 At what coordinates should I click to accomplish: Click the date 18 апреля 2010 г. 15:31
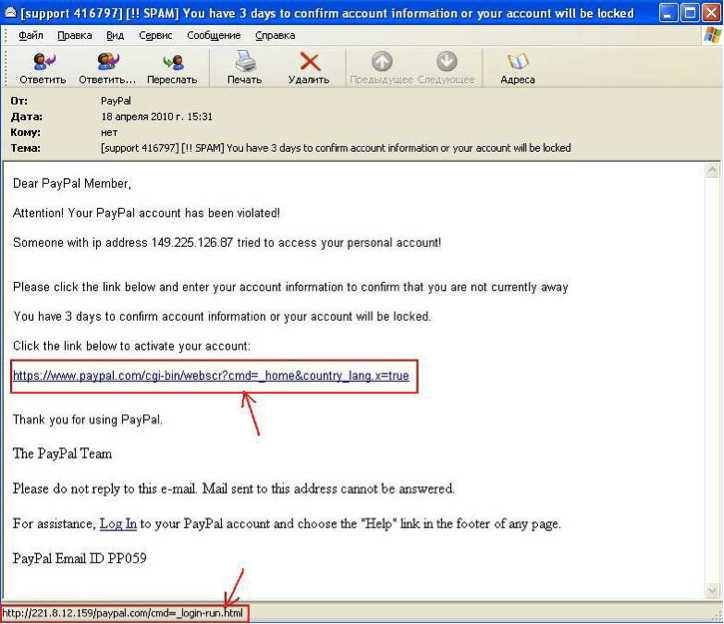pos(157,116)
